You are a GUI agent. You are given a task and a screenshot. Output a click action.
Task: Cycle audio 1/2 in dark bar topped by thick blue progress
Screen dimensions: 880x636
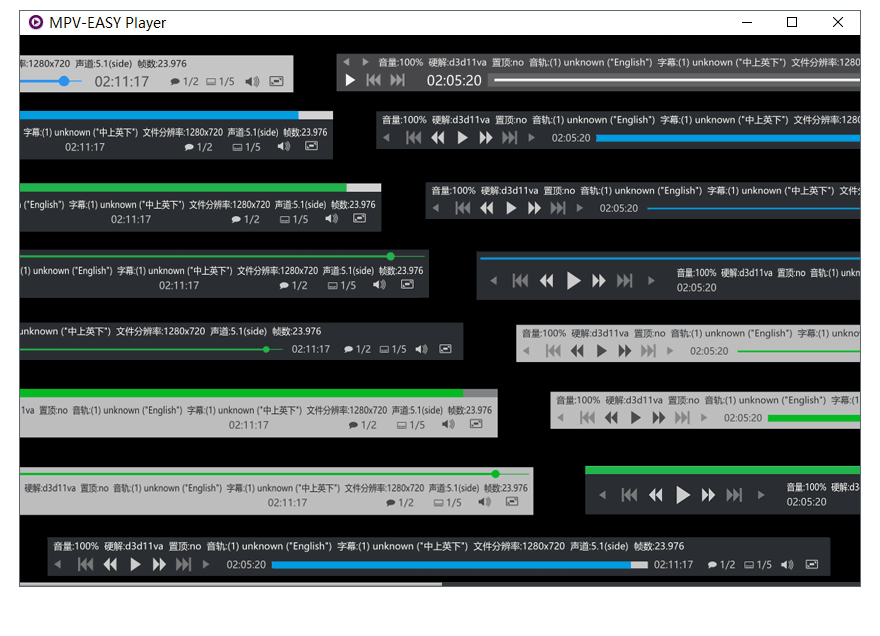click(198, 147)
